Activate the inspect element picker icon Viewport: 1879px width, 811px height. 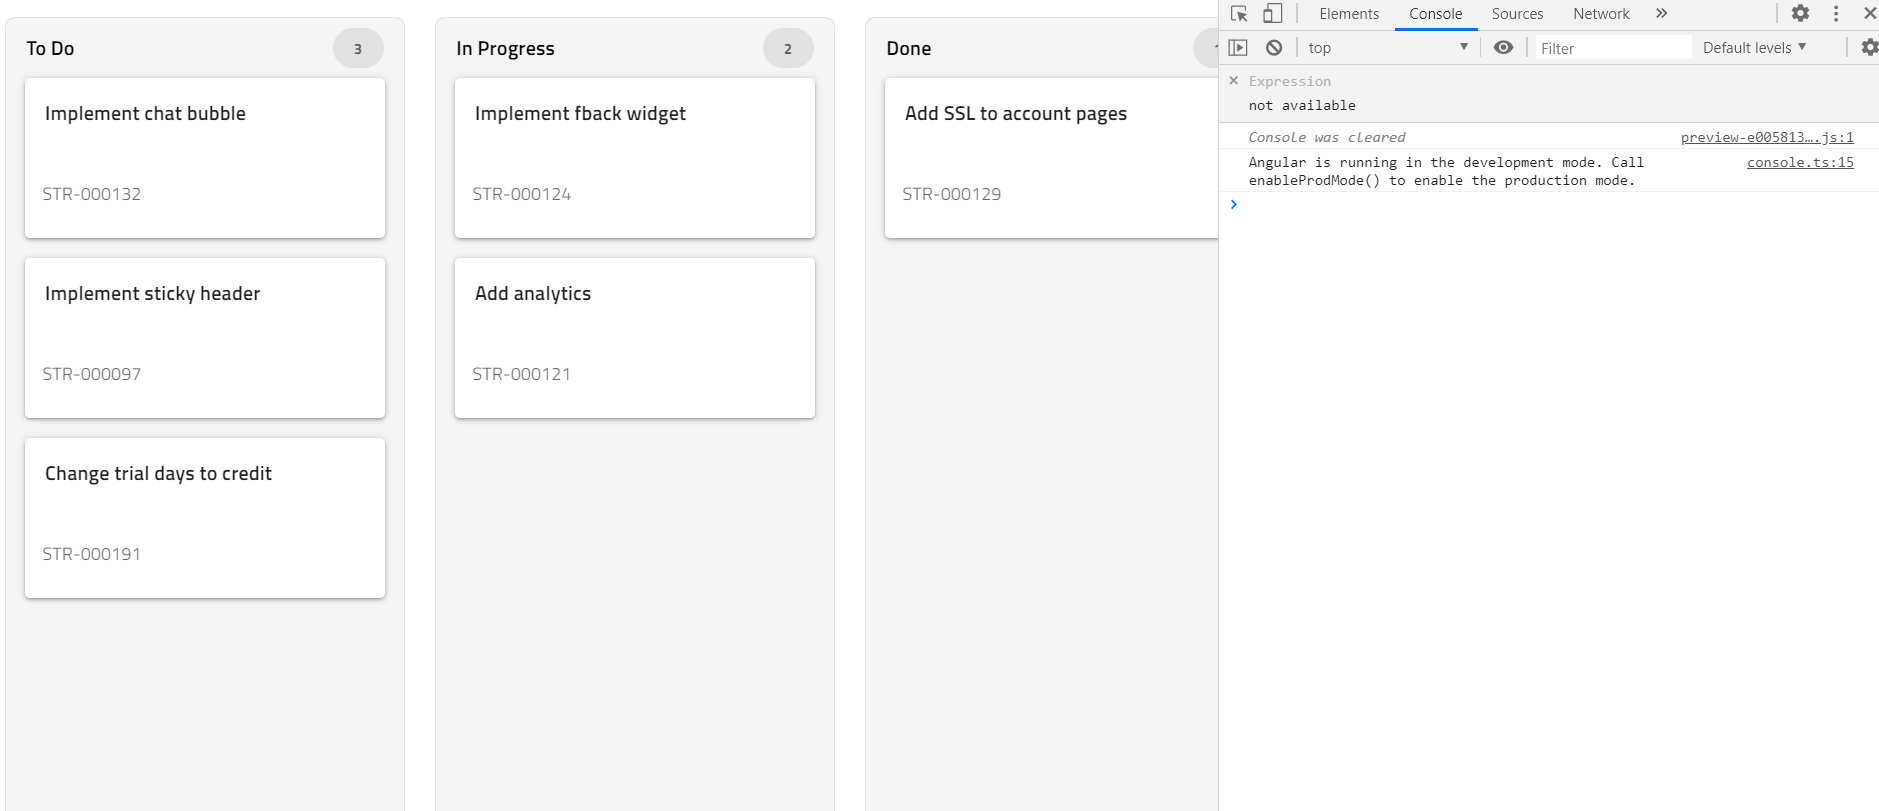point(1239,14)
